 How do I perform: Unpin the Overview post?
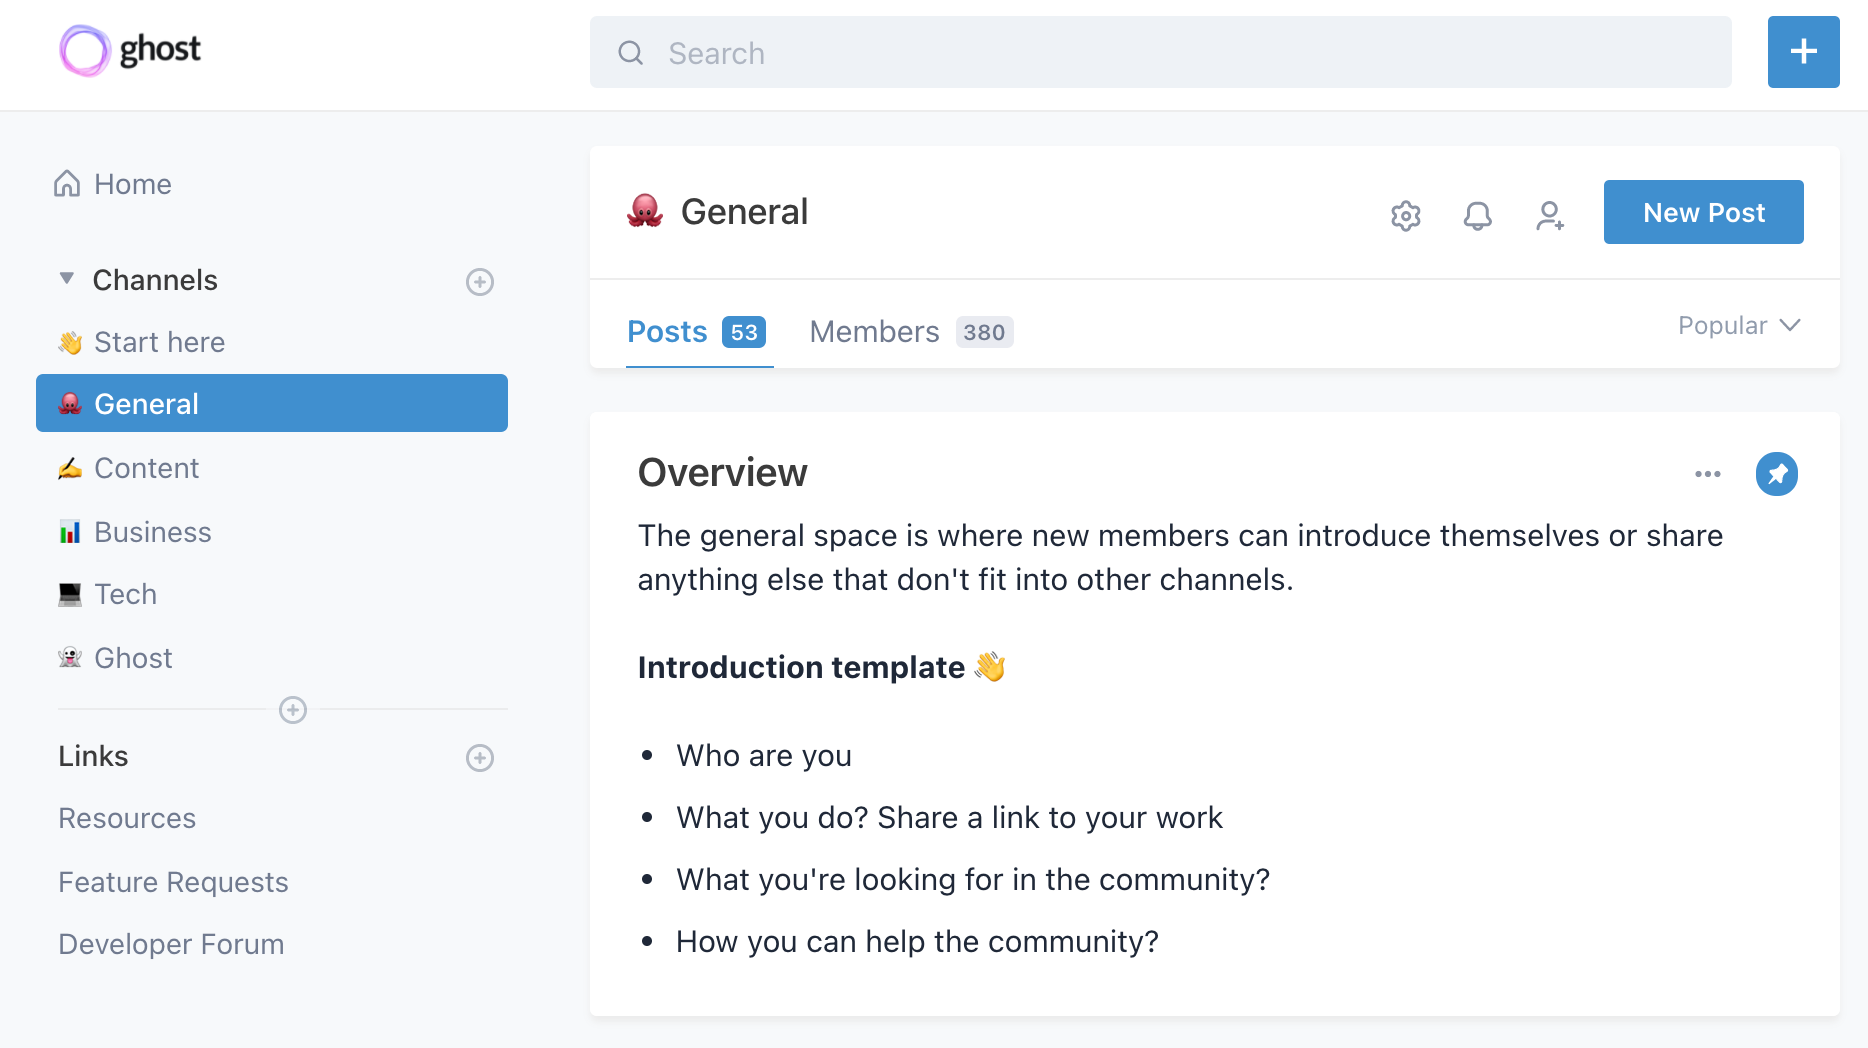[x=1777, y=474]
